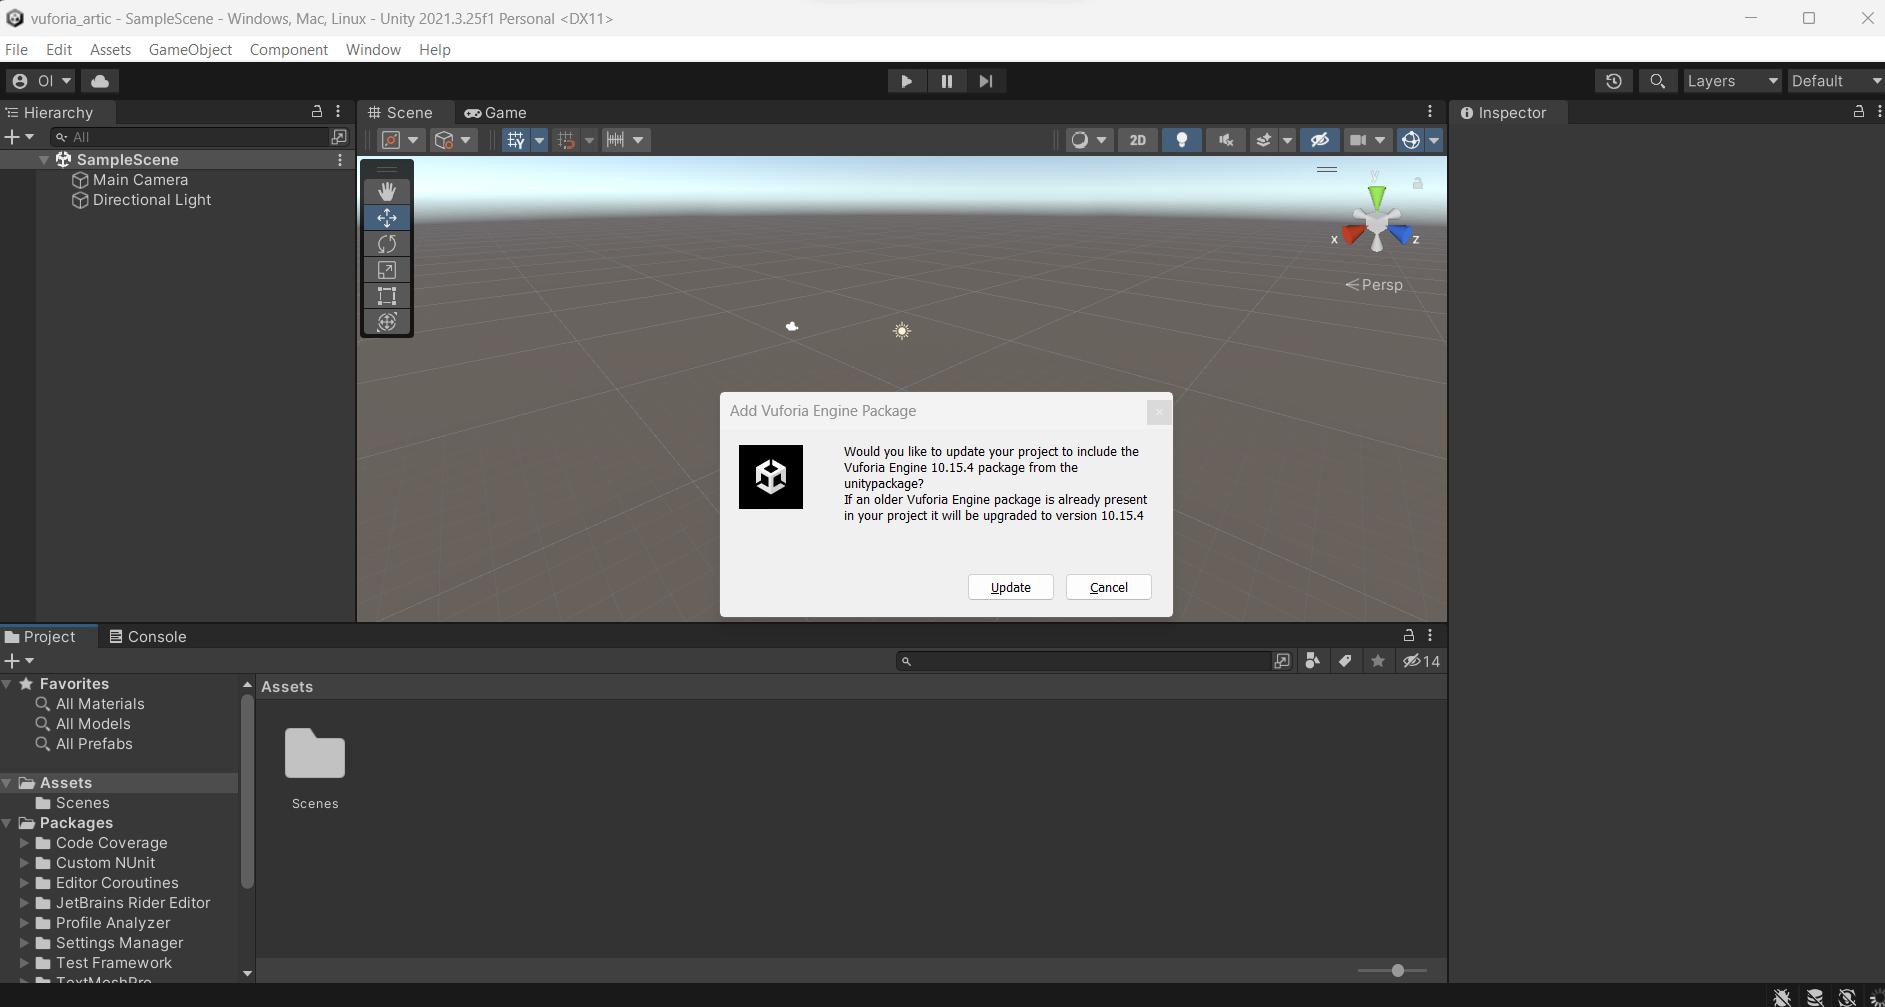
Task: Click the cloud services icon
Action: (100, 81)
